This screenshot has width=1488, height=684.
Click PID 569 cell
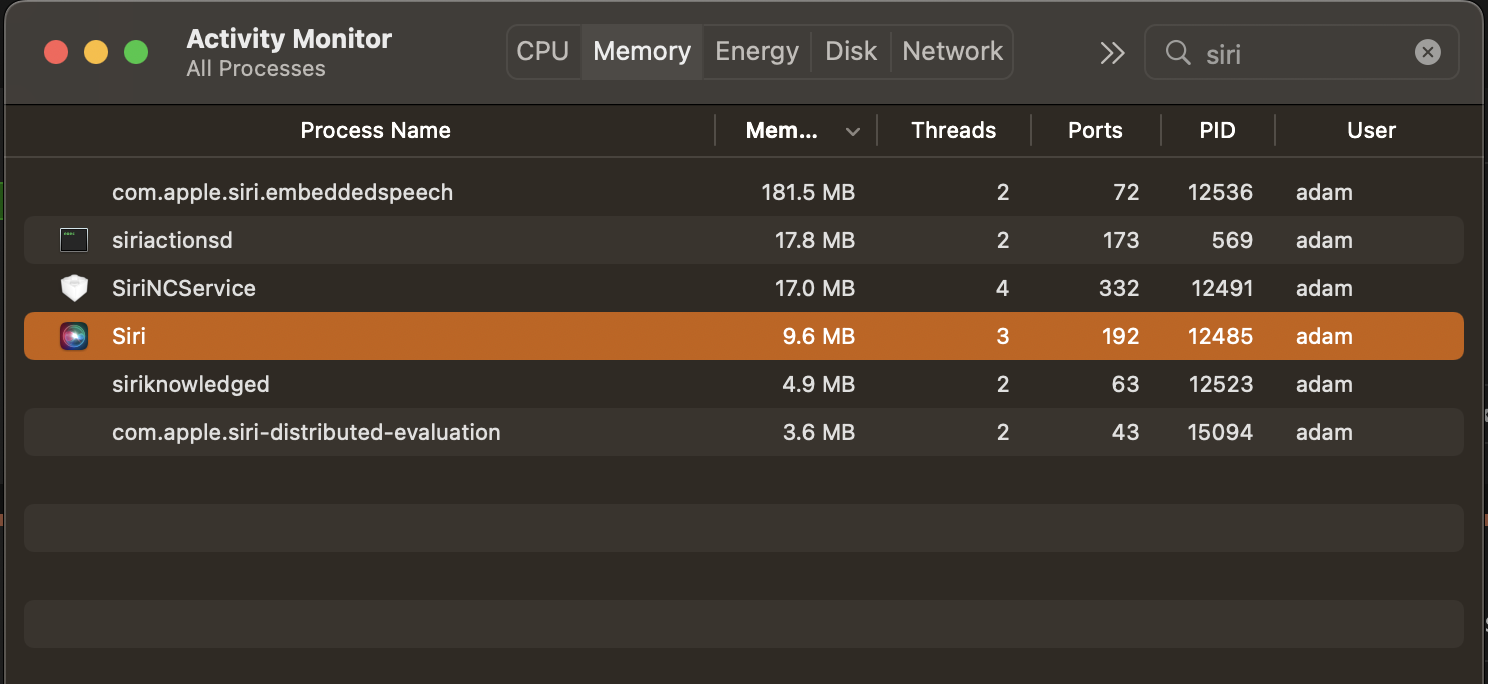point(1232,240)
